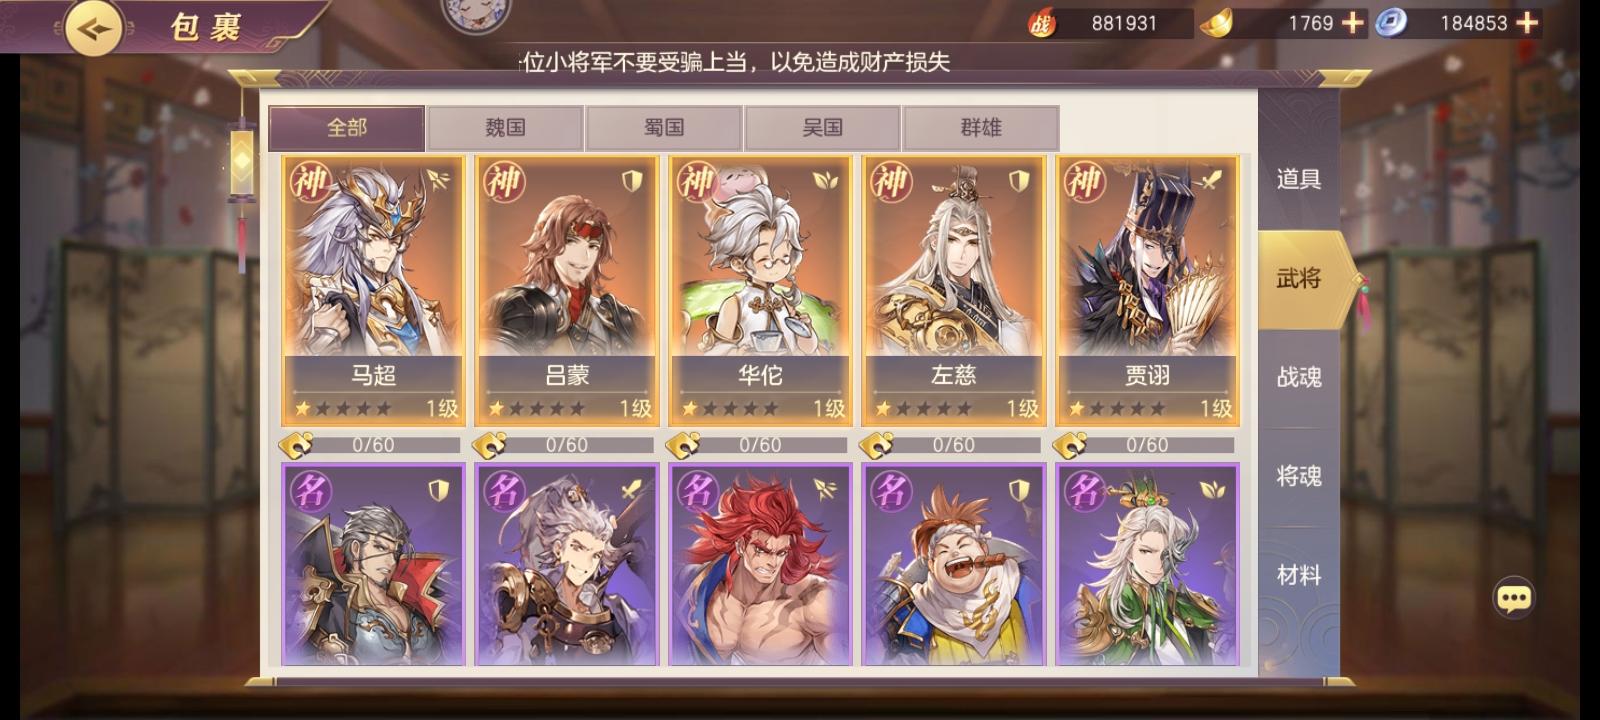Tap the soul shard icon under 马超
This screenshot has height=720, width=1600.
pyautogui.click(x=297, y=444)
